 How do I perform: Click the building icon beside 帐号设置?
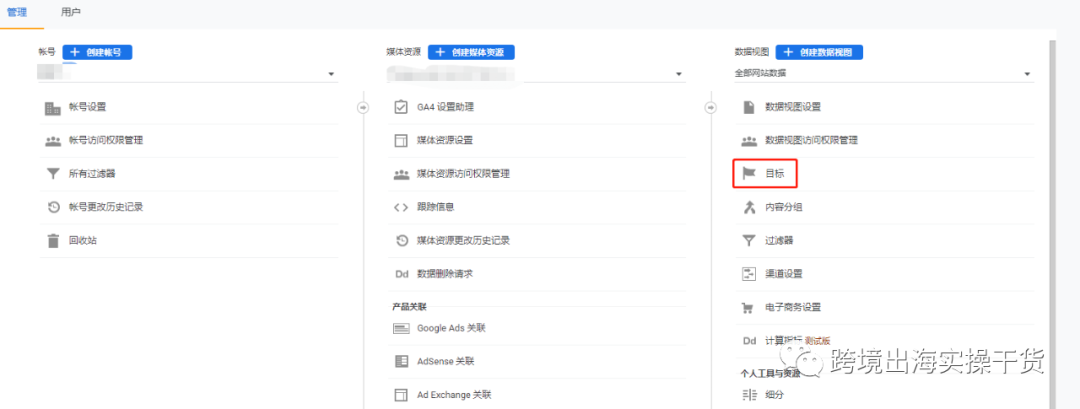tap(52, 107)
